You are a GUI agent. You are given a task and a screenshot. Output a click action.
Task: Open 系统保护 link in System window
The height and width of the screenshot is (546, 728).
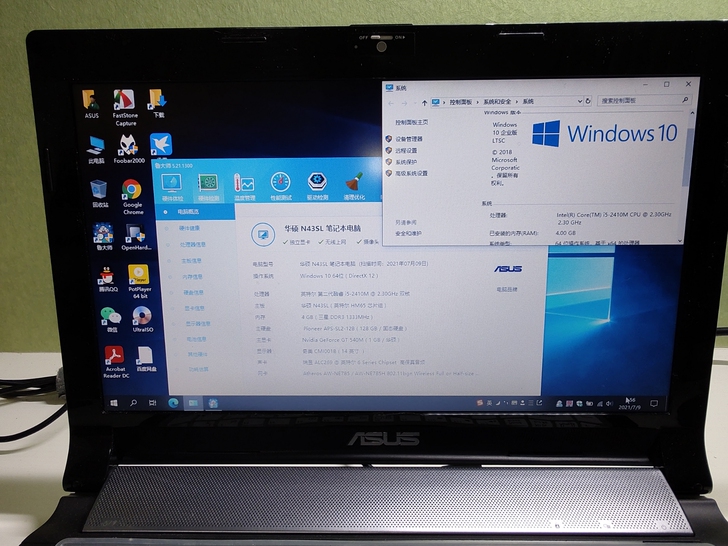point(406,162)
